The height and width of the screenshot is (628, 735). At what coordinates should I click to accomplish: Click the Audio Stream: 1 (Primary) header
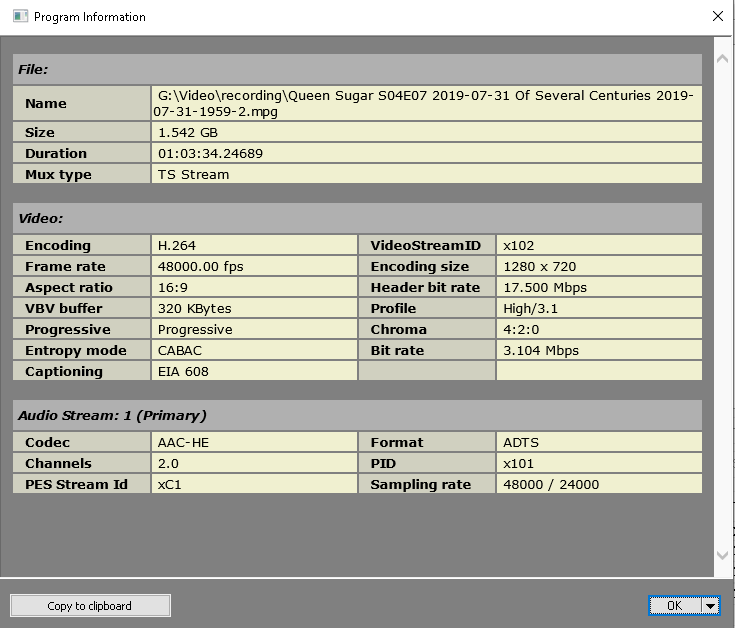pos(112,415)
